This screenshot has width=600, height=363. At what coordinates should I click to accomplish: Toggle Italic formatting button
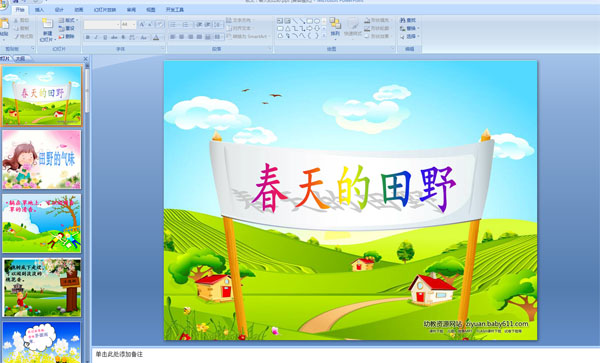pos(96,37)
